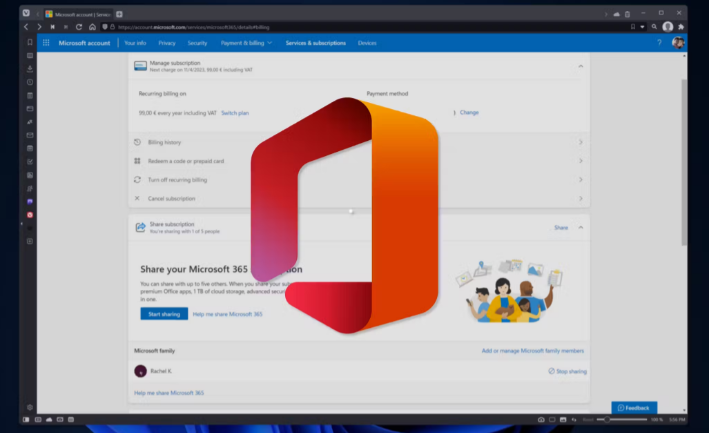Go to the home page icon
This screenshot has height=433, width=709.
[92, 27]
